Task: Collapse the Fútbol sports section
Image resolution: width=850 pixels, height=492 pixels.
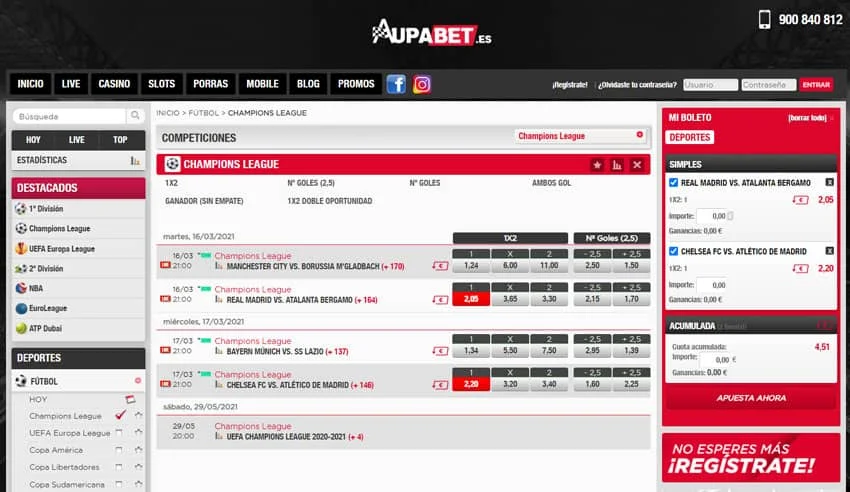Action: (138, 381)
